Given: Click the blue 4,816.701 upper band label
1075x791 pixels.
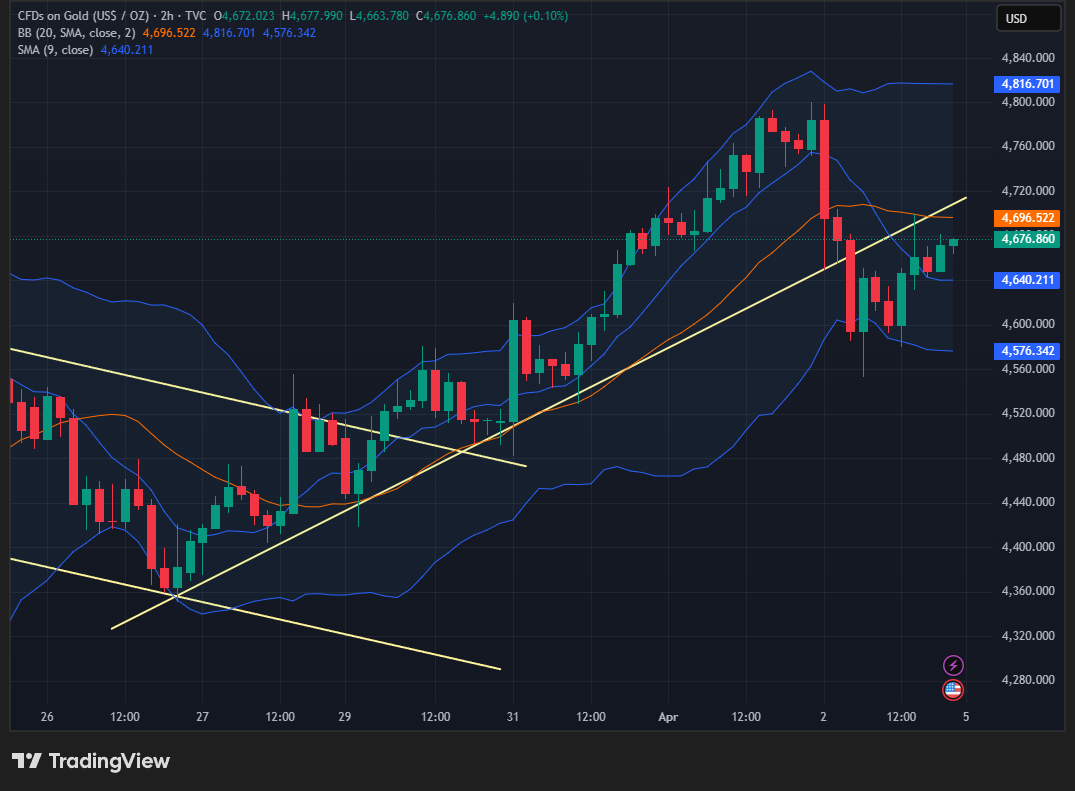Looking at the screenshot, I should pyautogui.click(x=1026, y=84).
